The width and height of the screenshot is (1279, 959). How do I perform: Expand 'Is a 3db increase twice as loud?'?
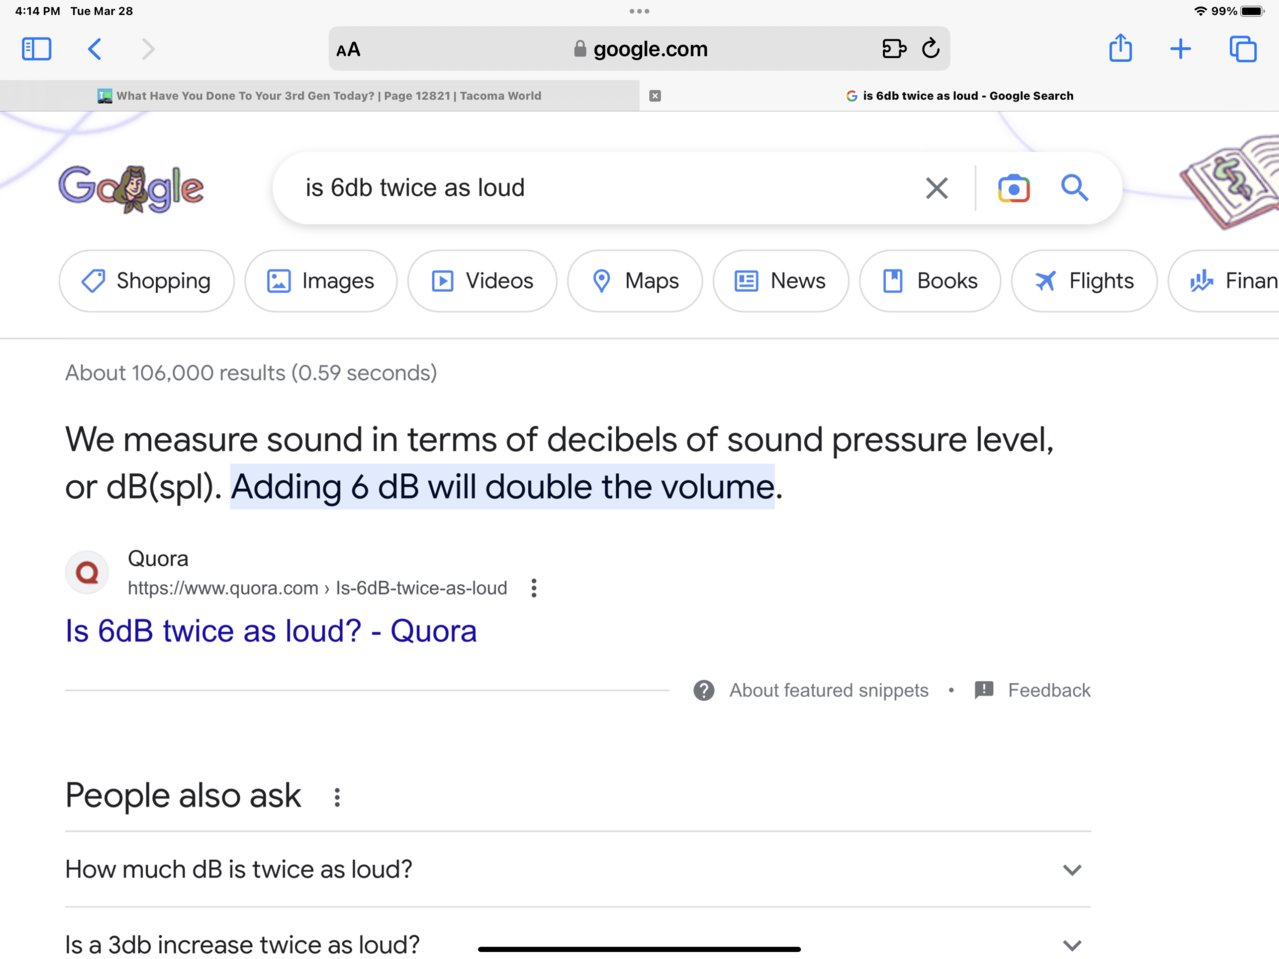1071,944
